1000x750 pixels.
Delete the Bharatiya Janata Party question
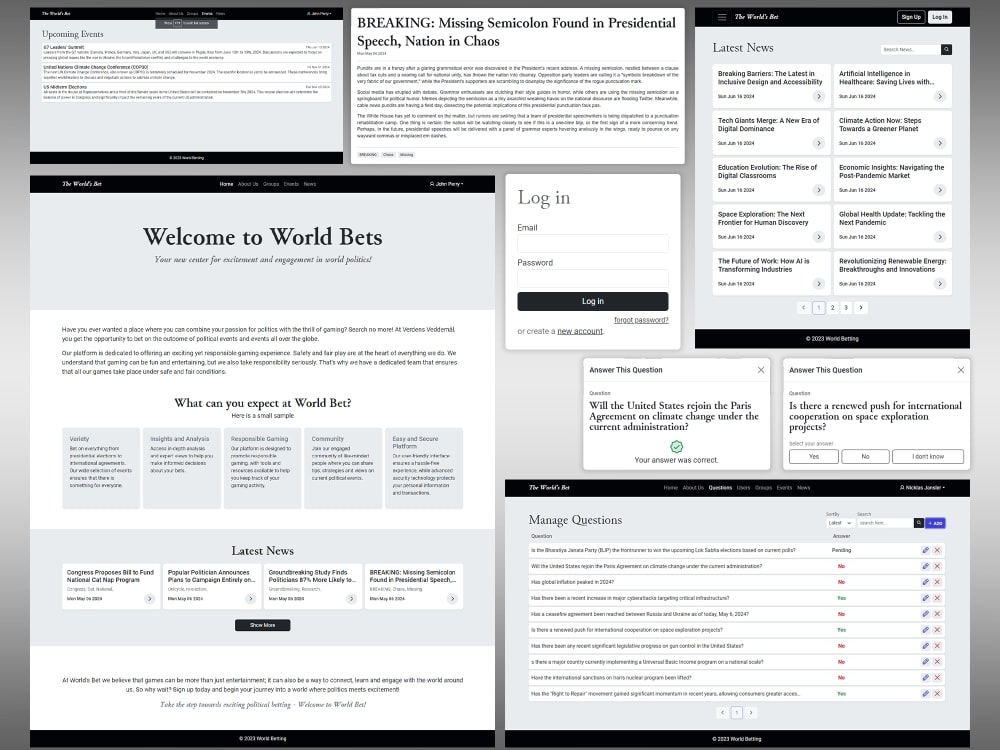[937, 550]
